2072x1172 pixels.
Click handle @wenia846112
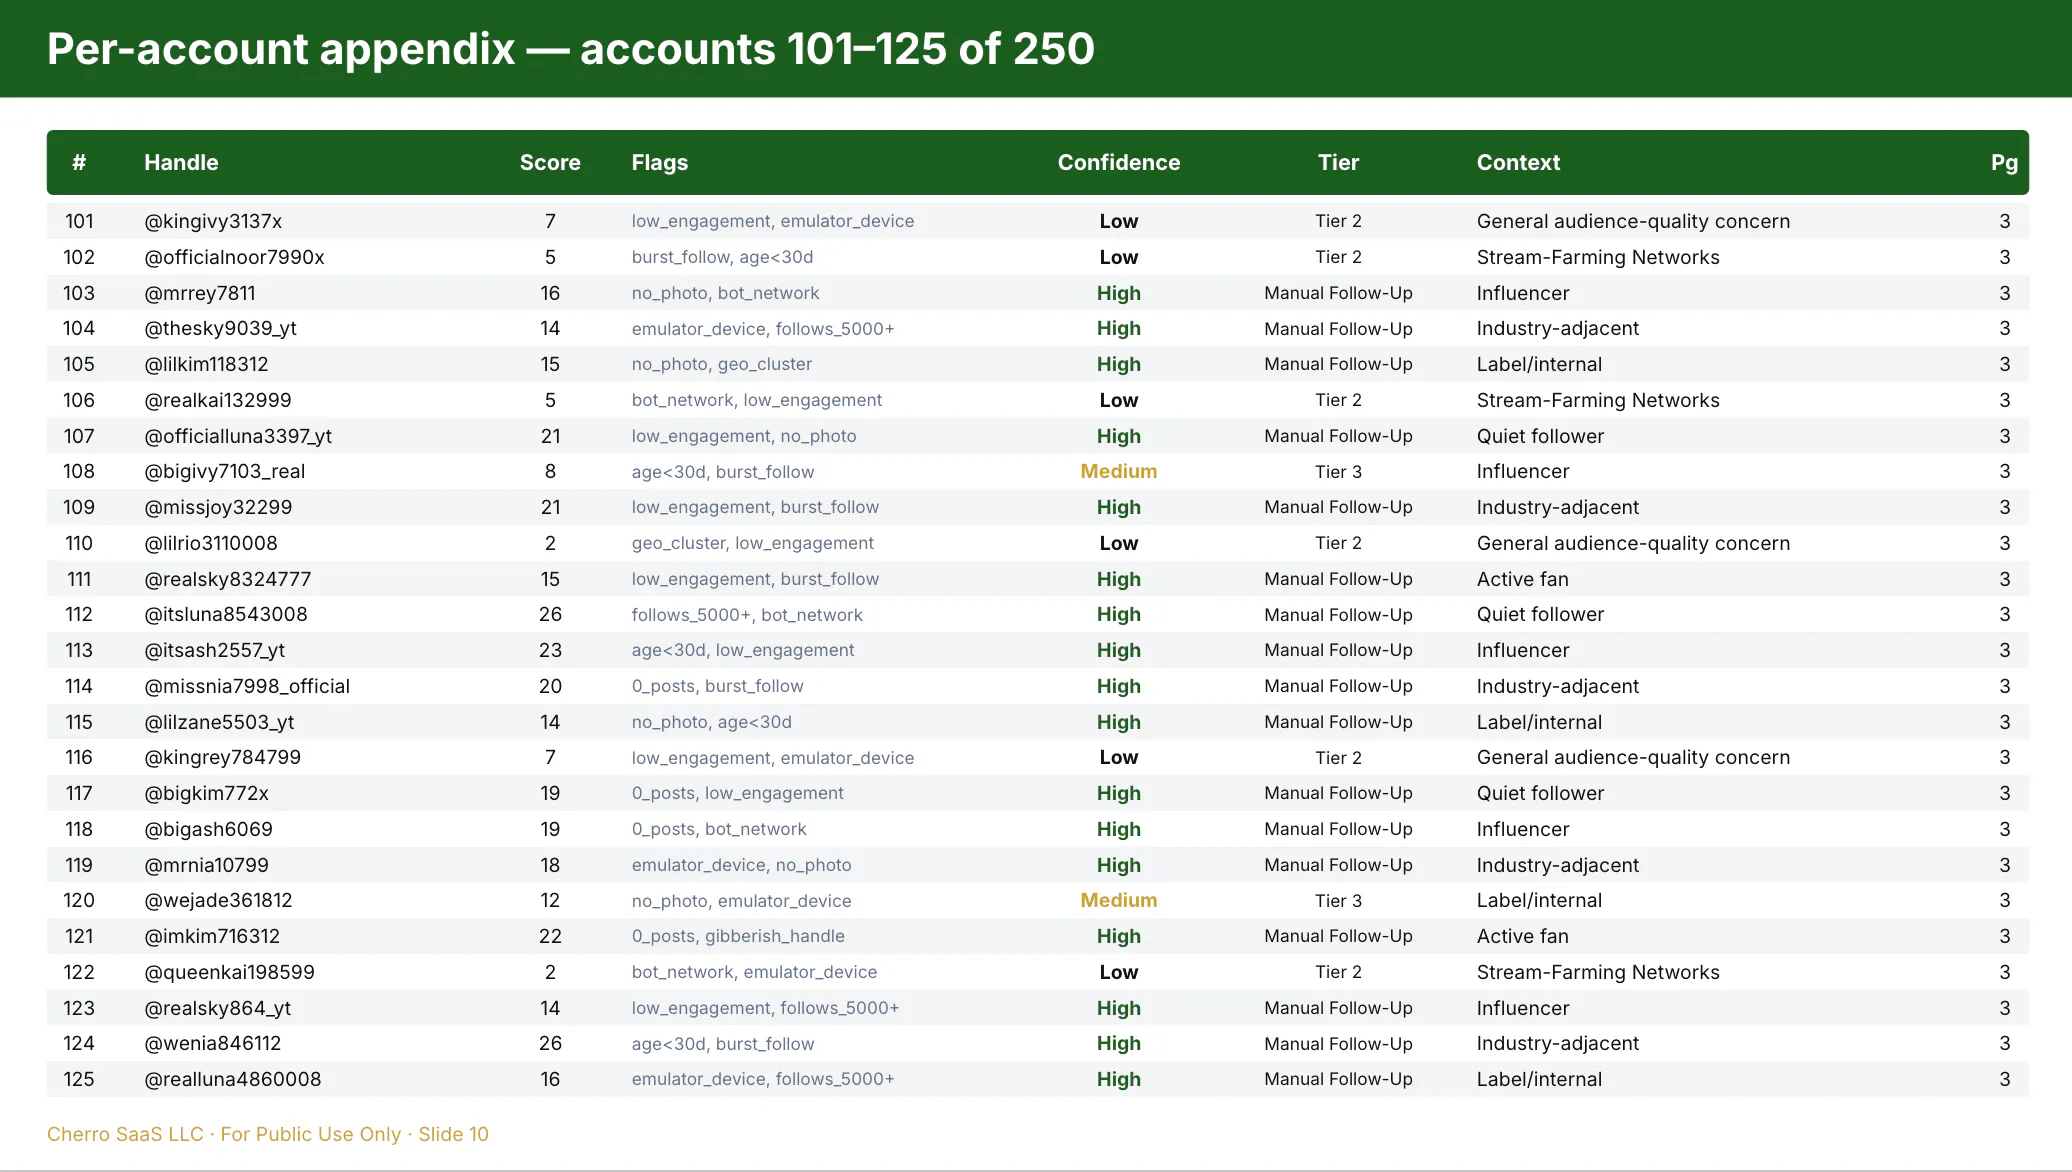(213, 1043)
